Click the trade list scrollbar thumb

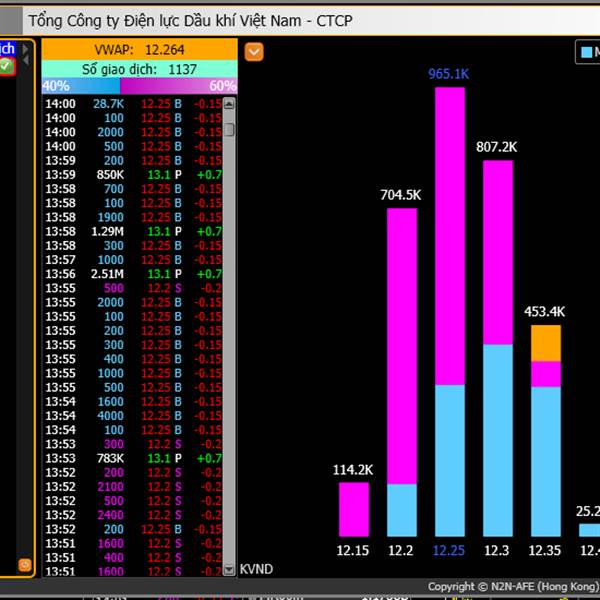pos(229,129)
